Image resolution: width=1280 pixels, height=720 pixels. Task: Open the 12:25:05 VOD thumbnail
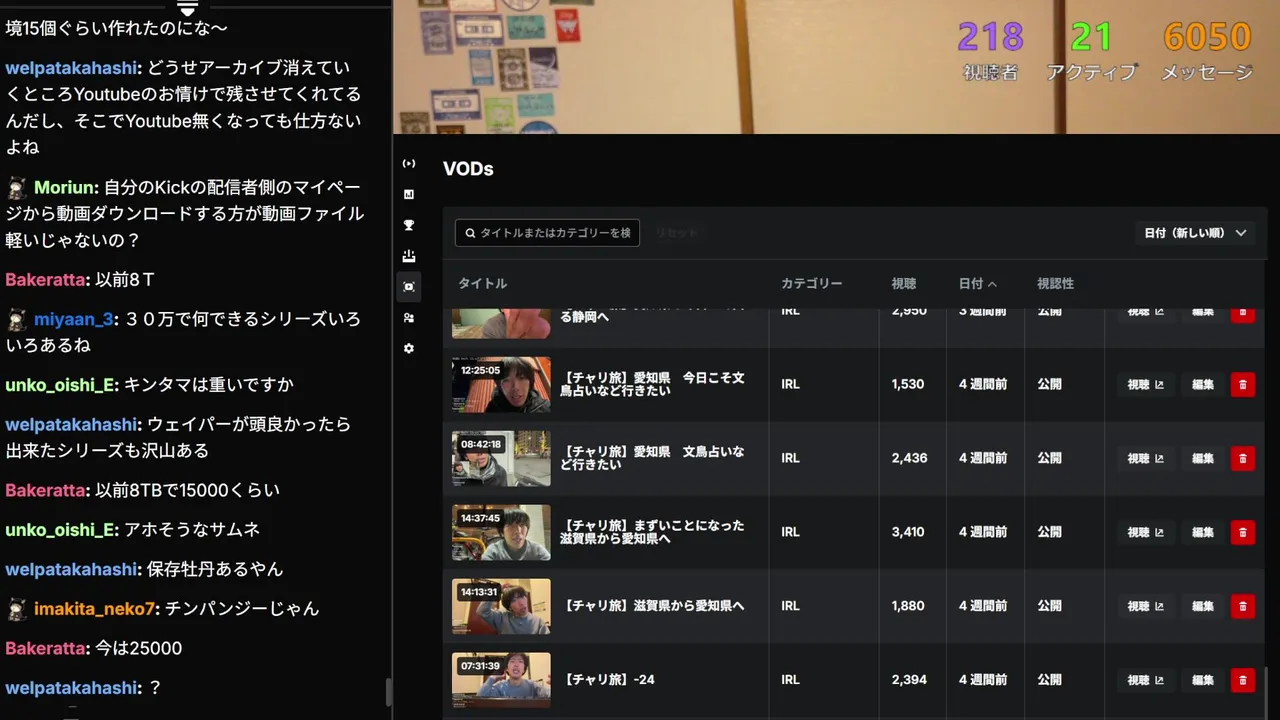coord(501,384)
